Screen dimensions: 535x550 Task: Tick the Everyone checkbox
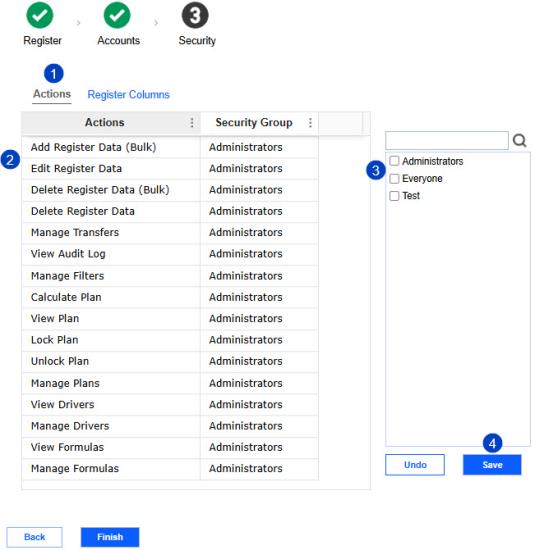coord(394,178)
